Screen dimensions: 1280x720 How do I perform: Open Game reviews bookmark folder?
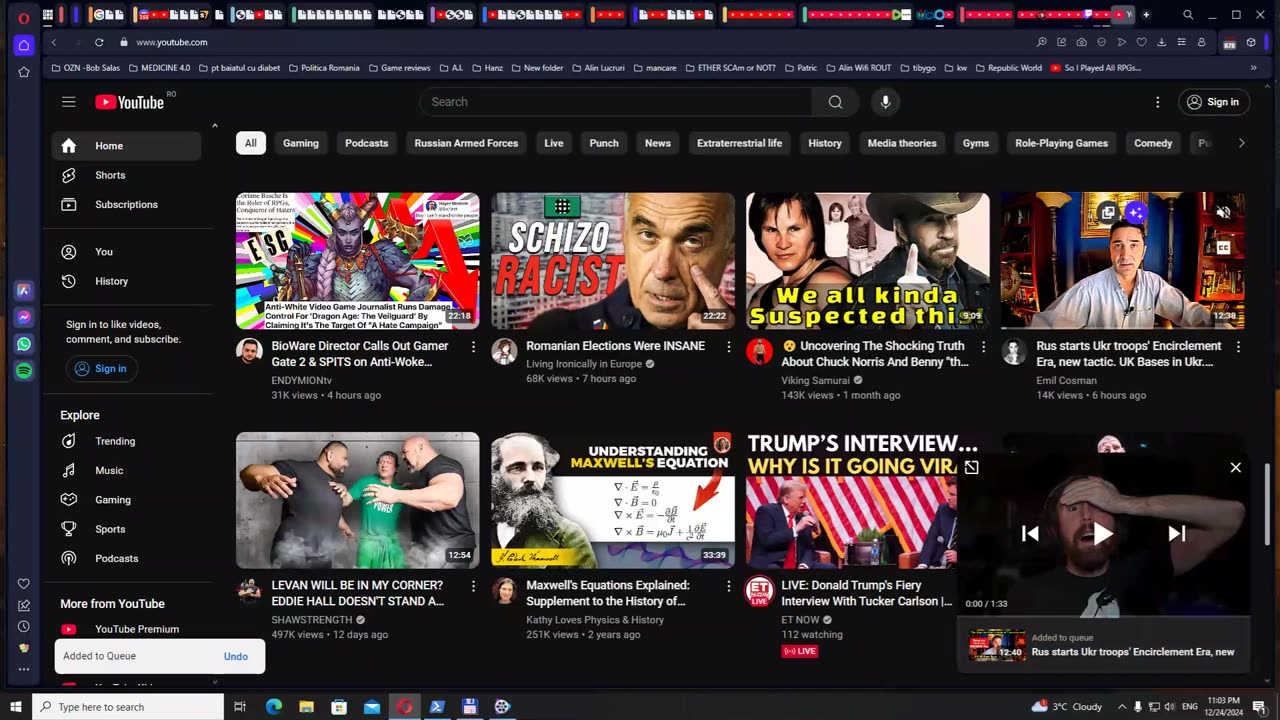coord(399,68)
